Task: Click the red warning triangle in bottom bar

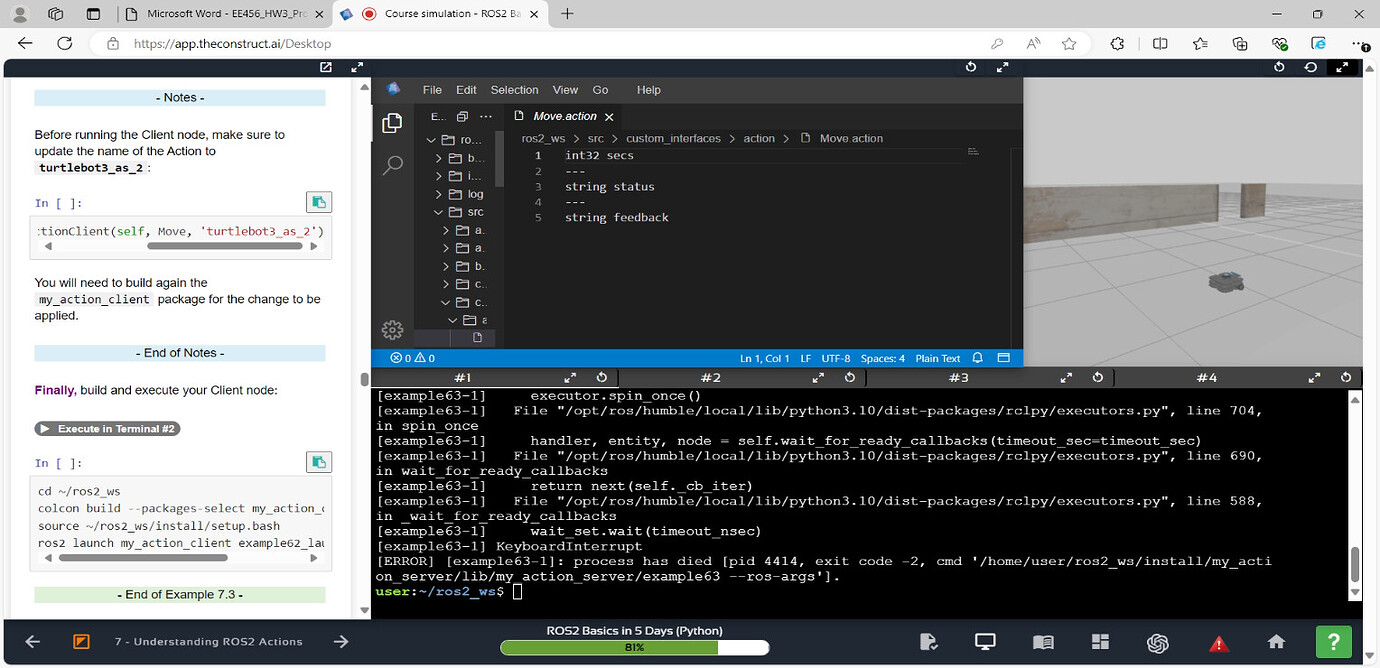Action: point(1218,643)
